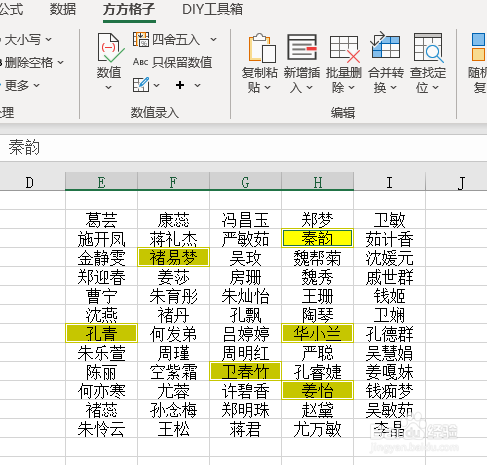Click cell containing 许碧香

(245, 390)
